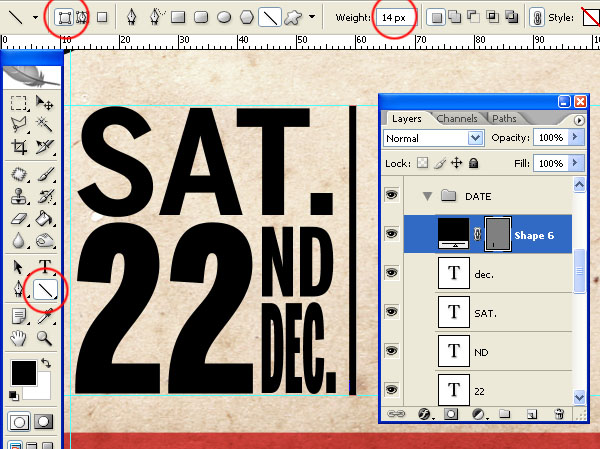
Task: Click Intersect Shape Areas button
Action: pos(492,17)
